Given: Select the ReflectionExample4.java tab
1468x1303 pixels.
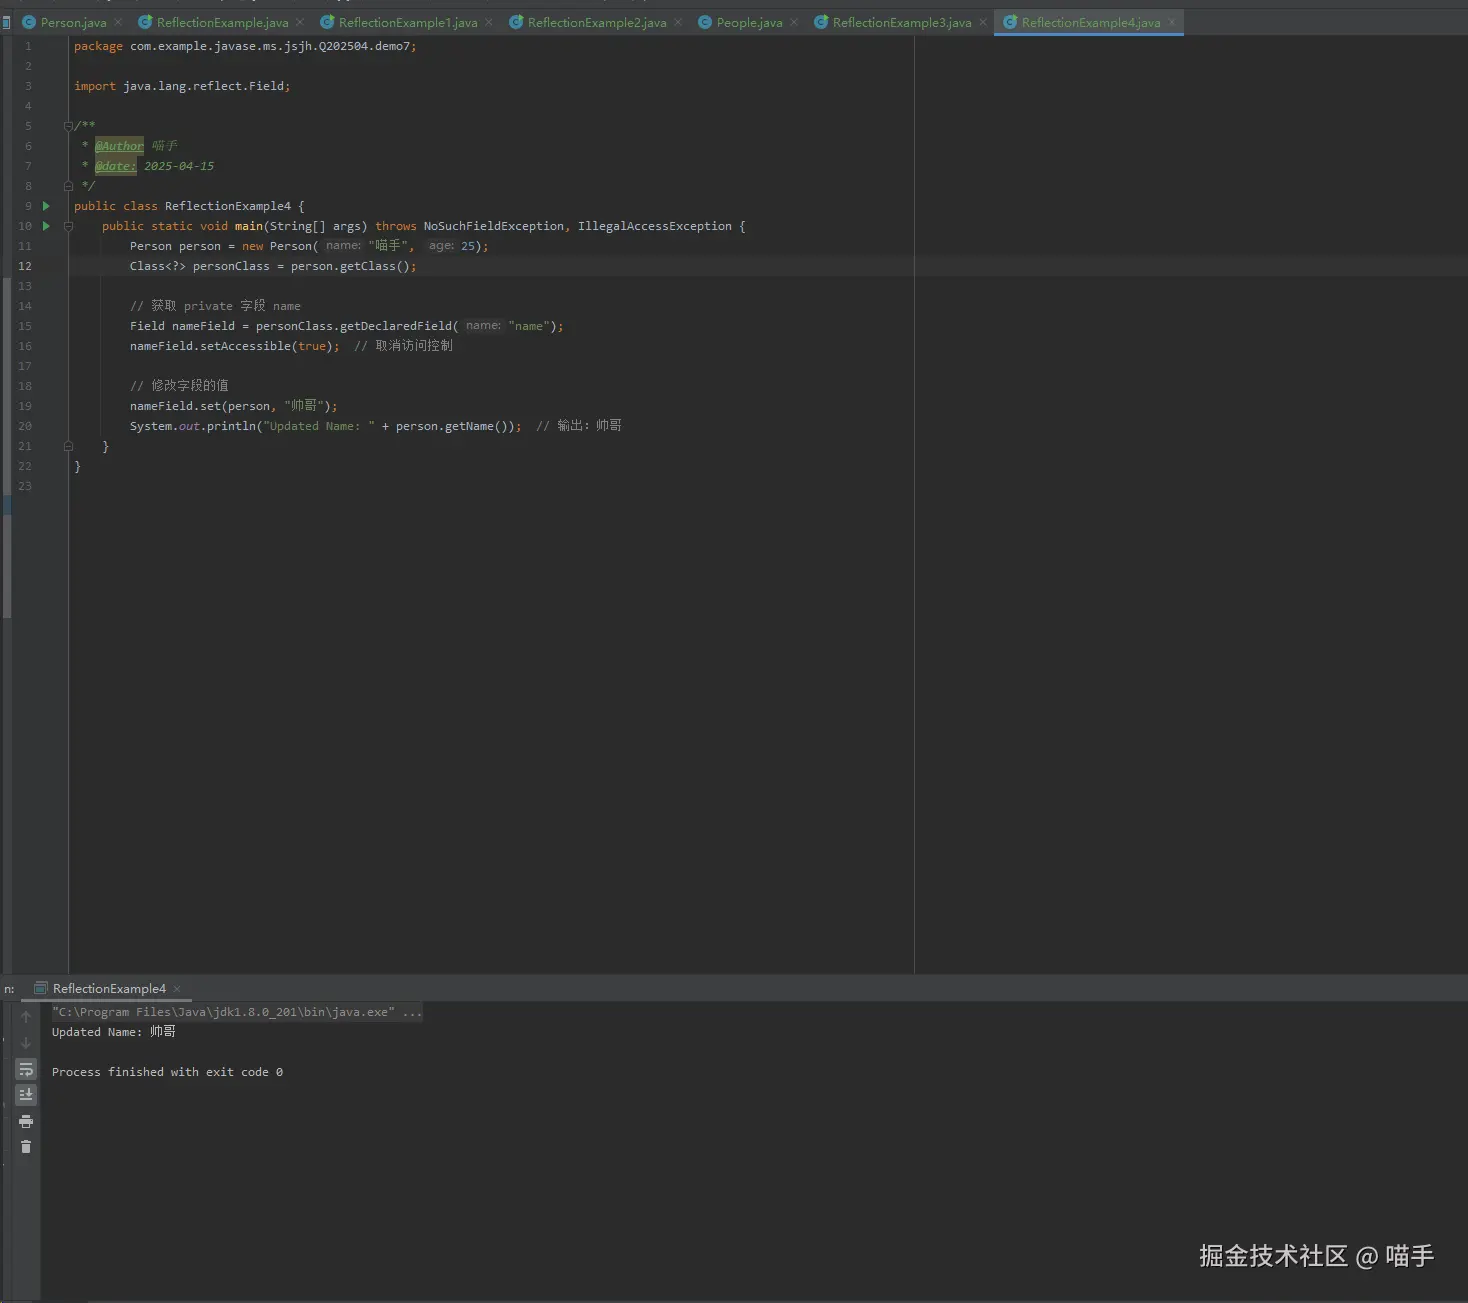Looking at the screenshot, I should tap(1090, 22).
